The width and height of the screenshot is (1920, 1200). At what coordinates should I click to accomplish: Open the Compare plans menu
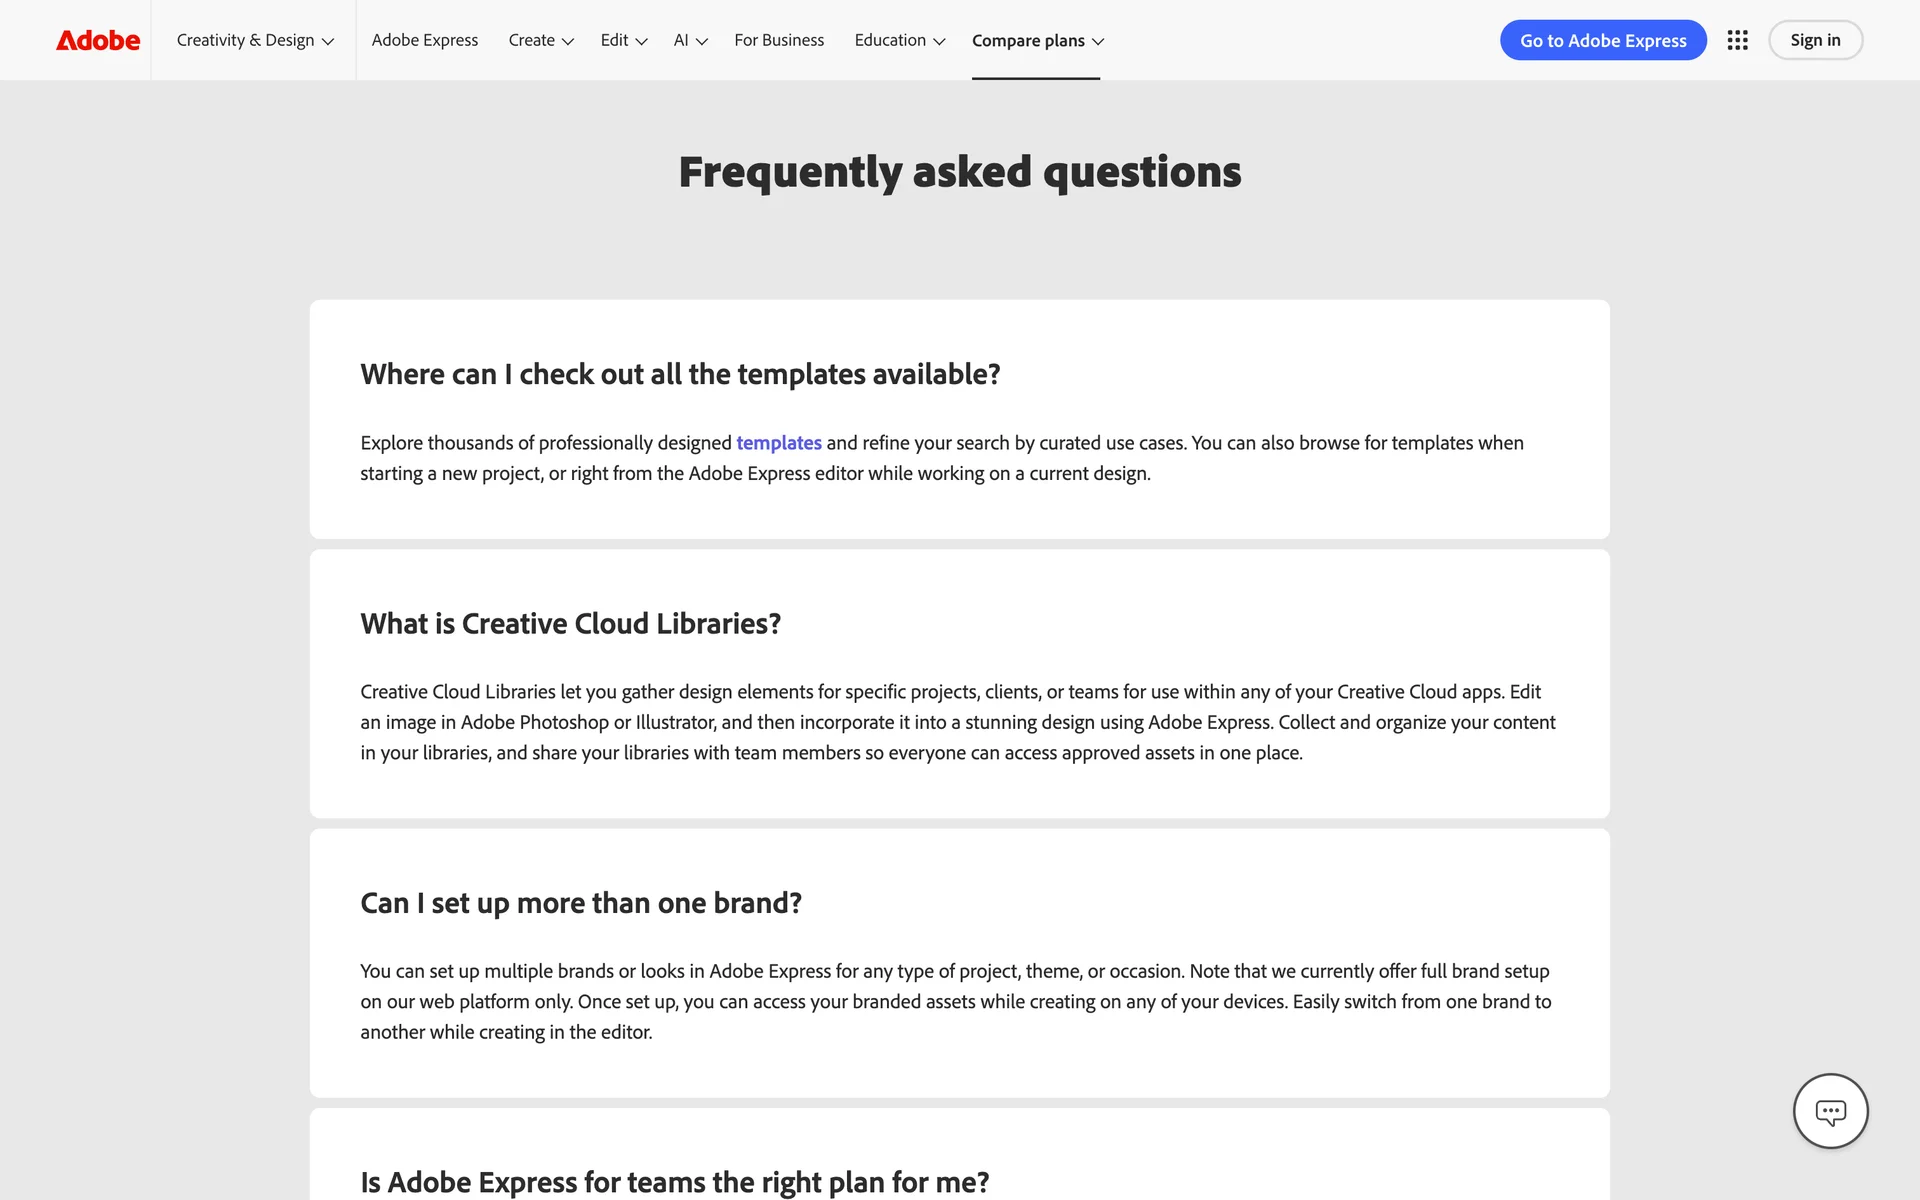[x=1037, y=40]
